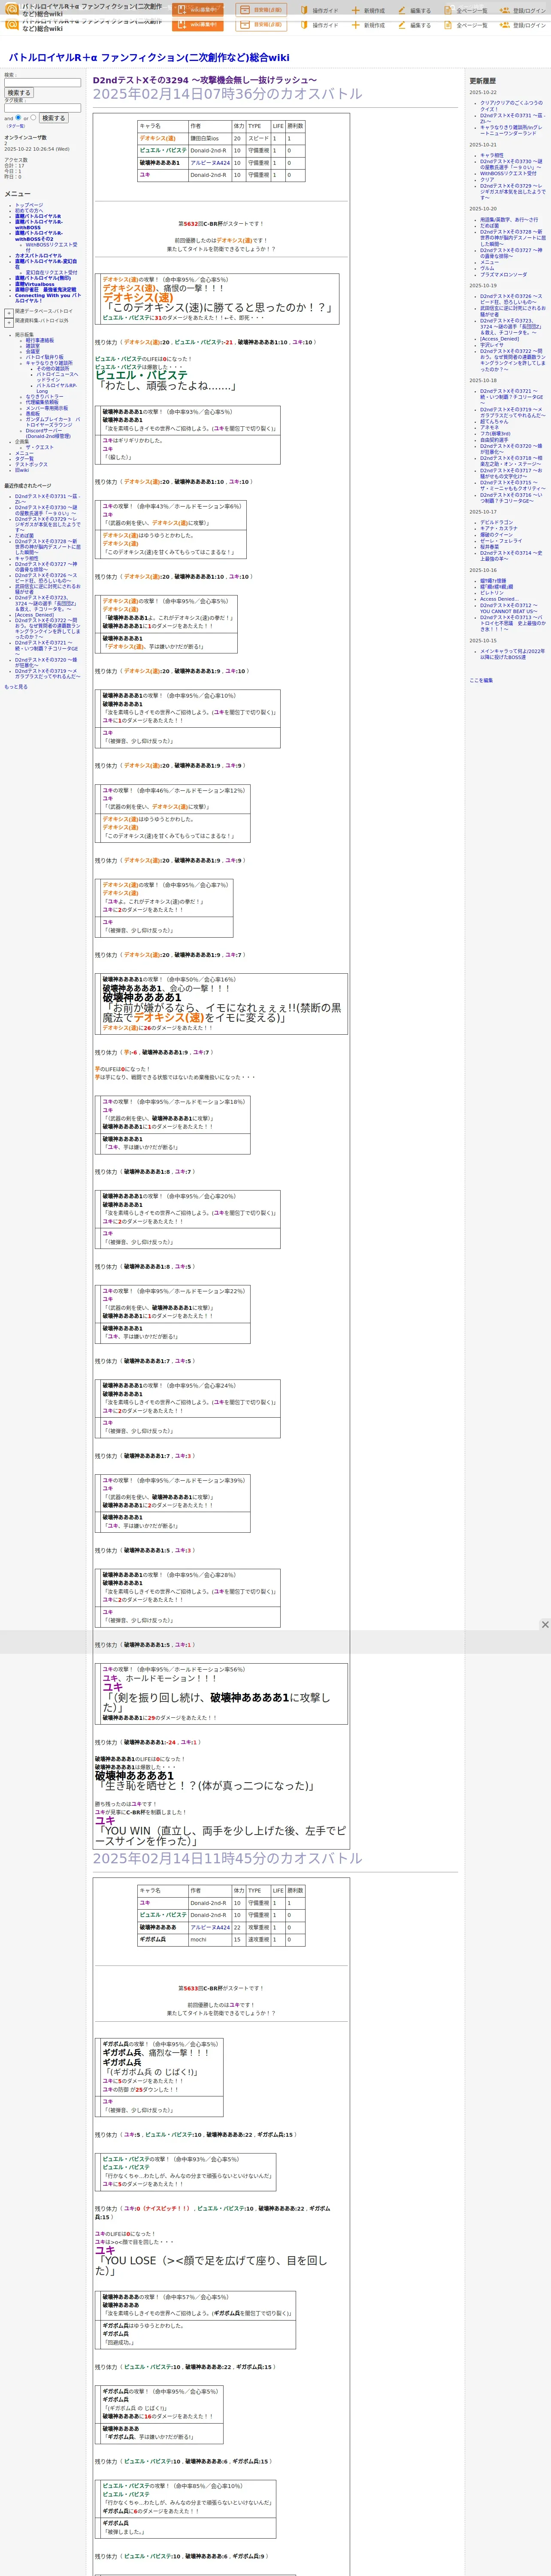Open デビルドラゴン in the update history
The height and width of the screenshot is (2576, 551).
pyautogui.click(x=497, y=522)
